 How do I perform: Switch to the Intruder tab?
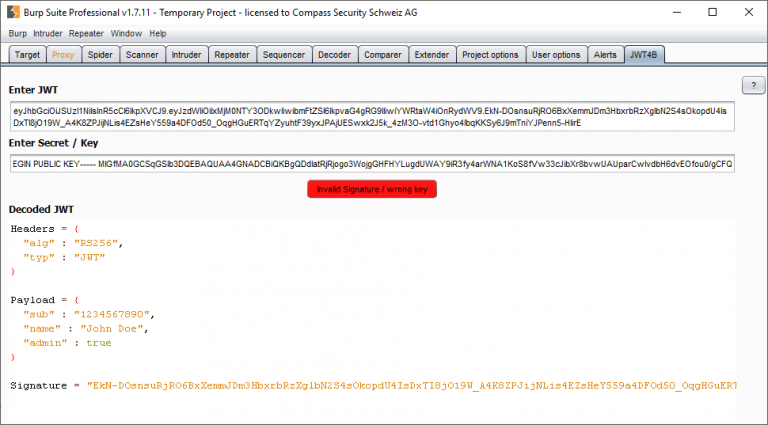pyautogui.click(x=186, y=55)
